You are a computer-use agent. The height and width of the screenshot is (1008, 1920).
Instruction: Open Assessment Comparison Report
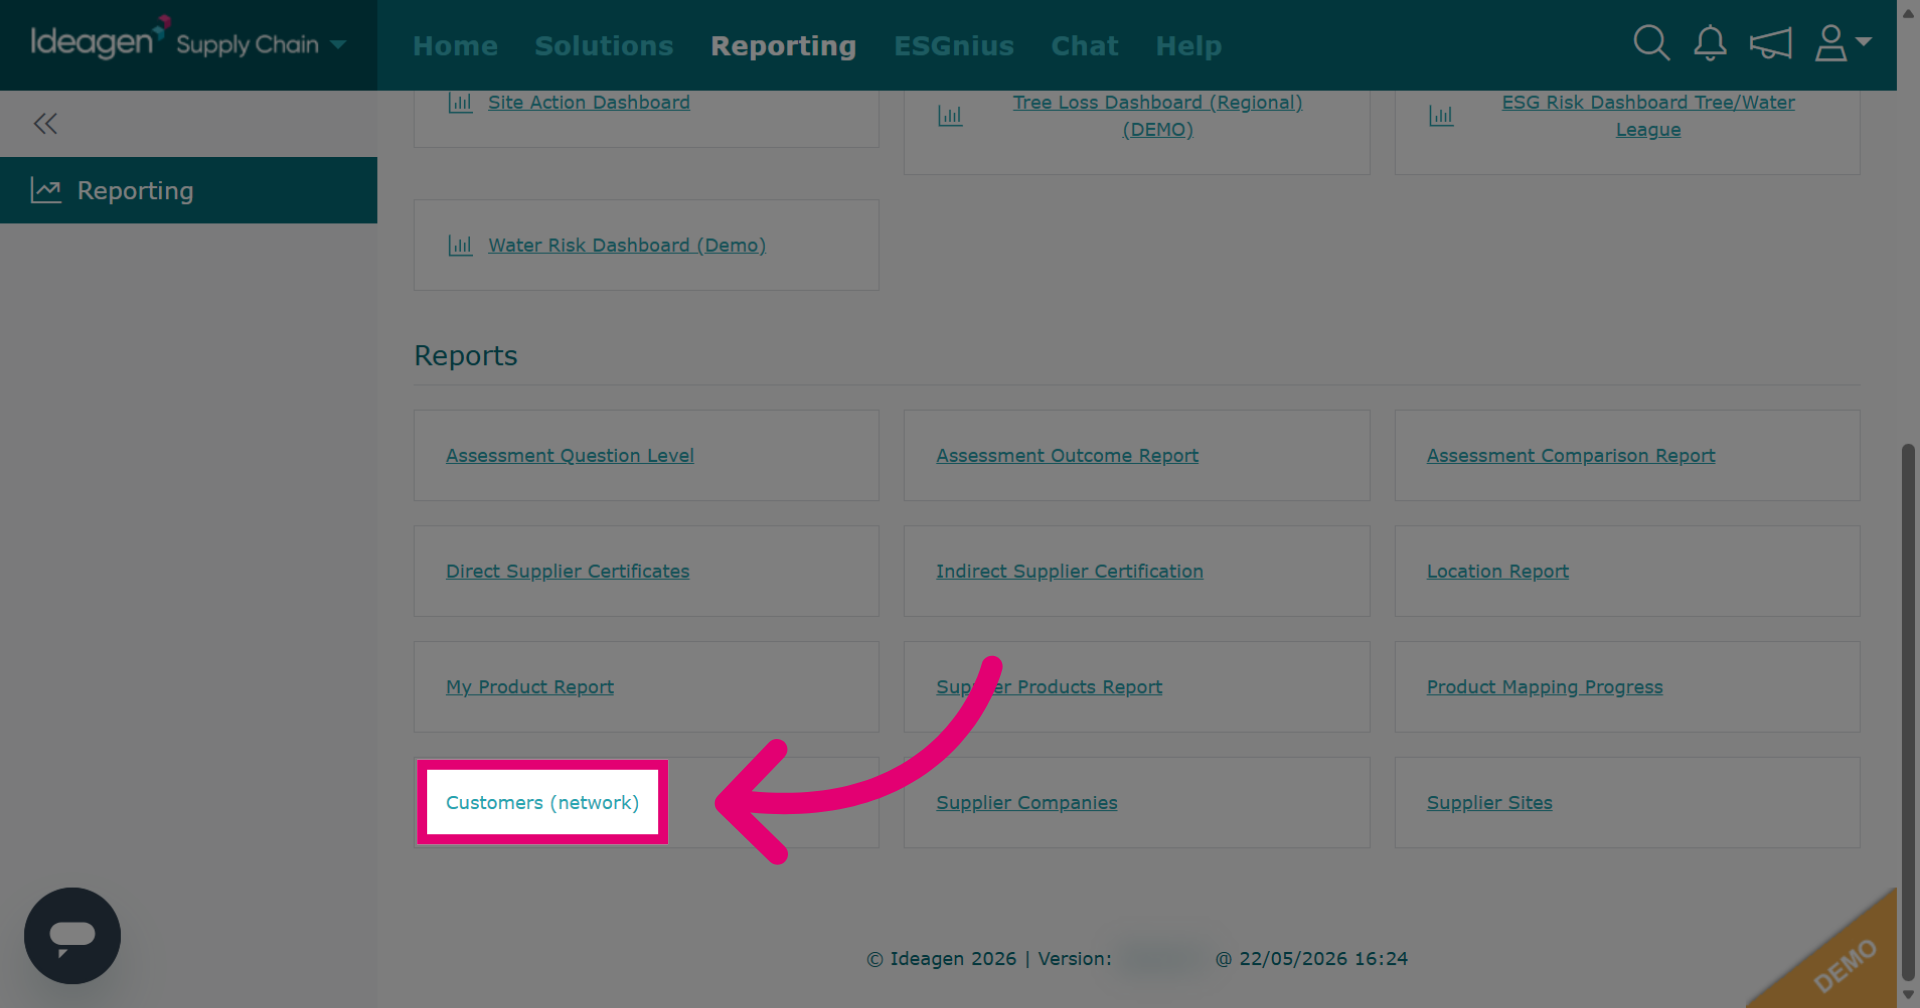(1571, 455)
